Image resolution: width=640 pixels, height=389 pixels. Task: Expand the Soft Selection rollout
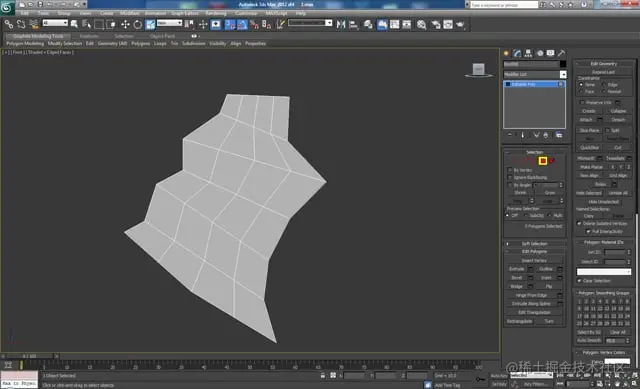[x=535, y=244]
